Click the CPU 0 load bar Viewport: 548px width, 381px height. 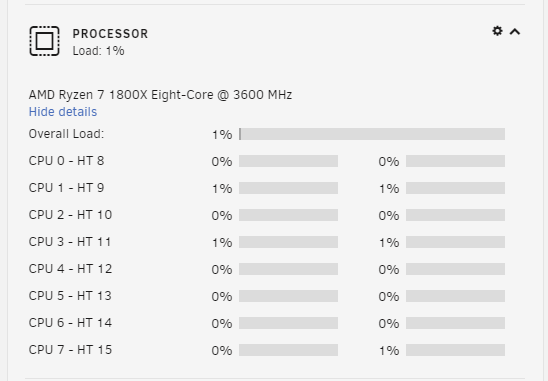[x=288, y=161]
